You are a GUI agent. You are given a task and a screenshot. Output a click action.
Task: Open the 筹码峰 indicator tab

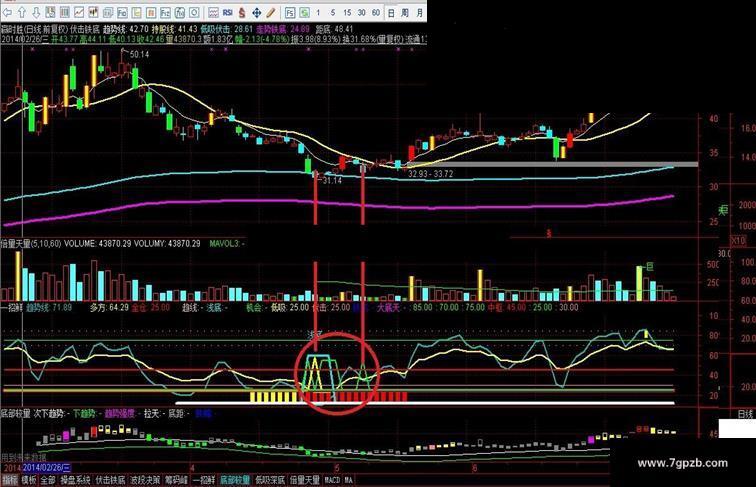click(176, 480)
